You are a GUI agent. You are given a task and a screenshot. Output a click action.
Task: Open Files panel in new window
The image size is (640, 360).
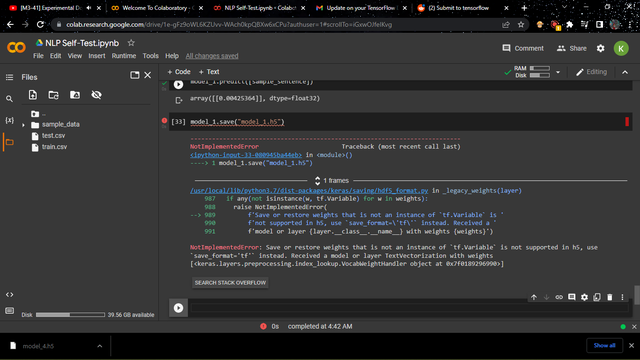tap(135, 75)
